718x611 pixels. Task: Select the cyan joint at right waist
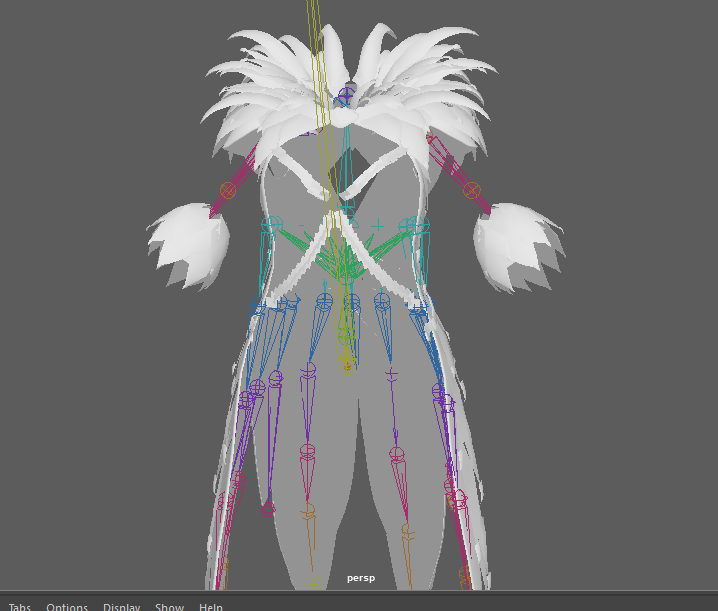420,226
